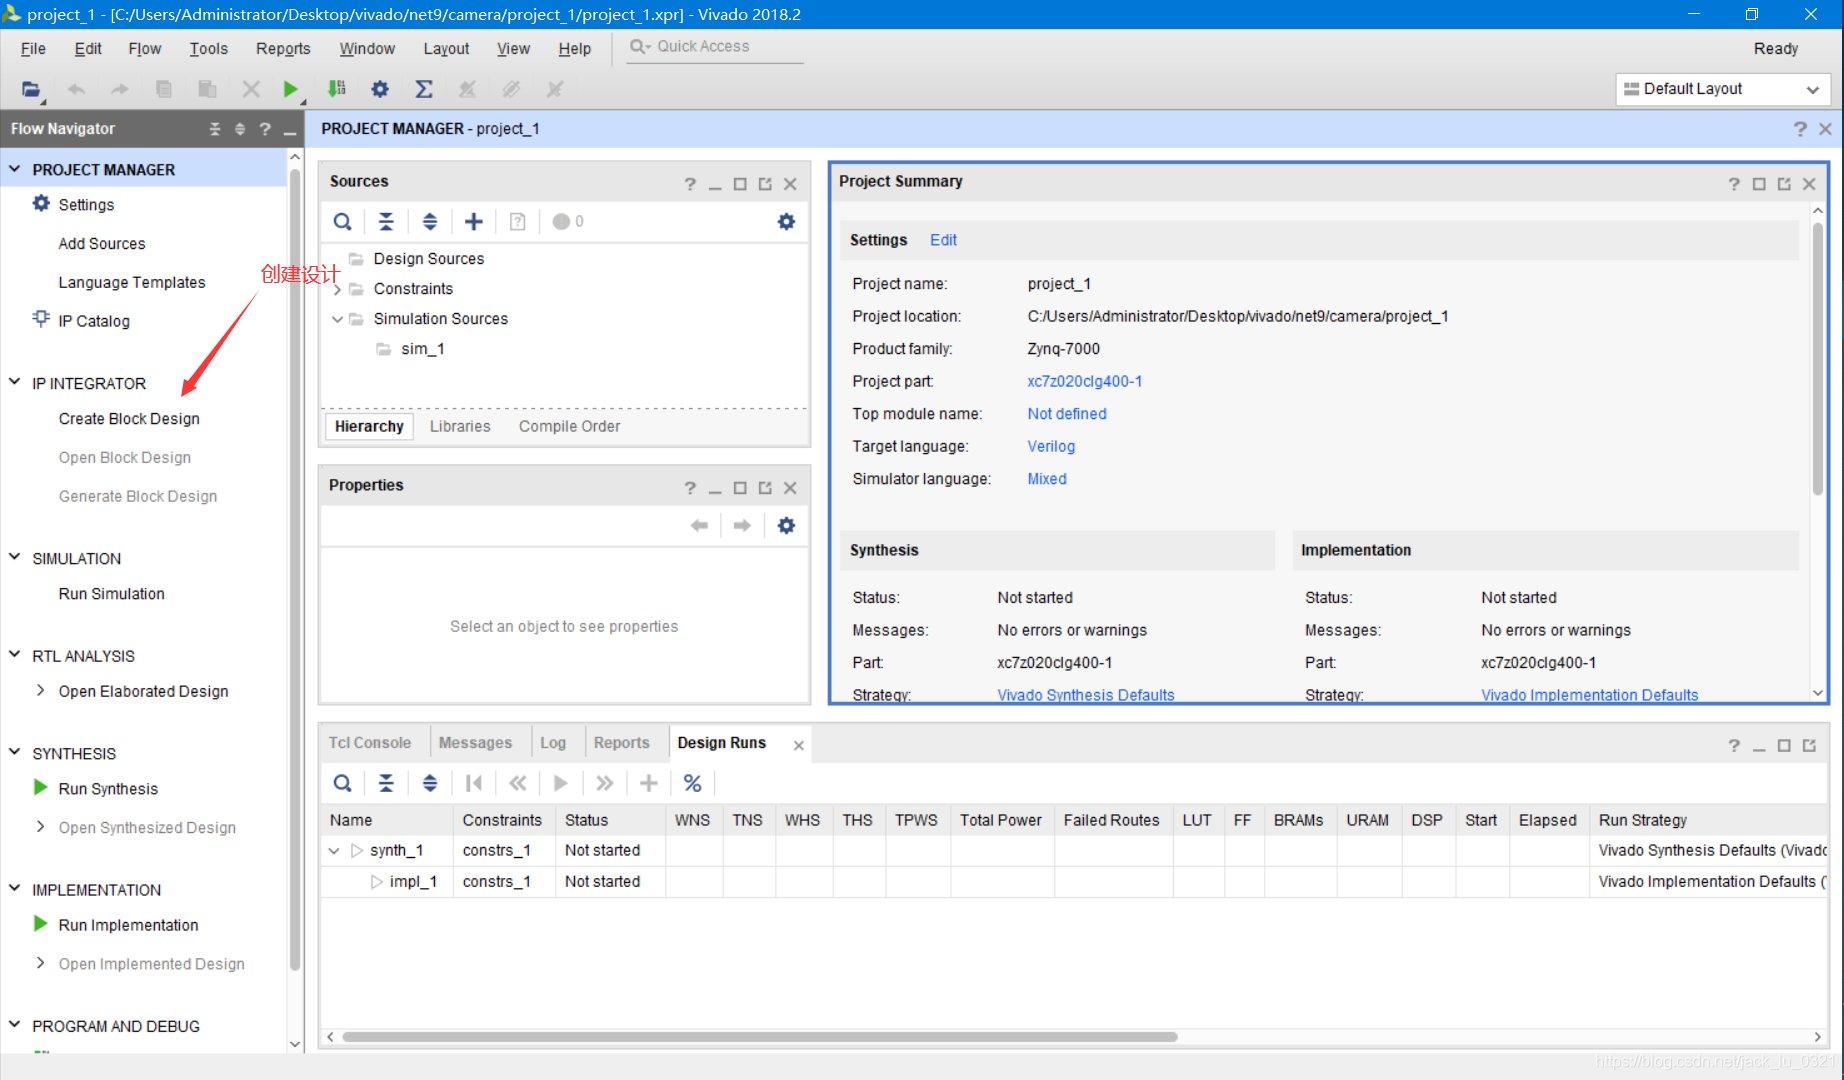Expand all in Sources panel

tap(430, 222)
